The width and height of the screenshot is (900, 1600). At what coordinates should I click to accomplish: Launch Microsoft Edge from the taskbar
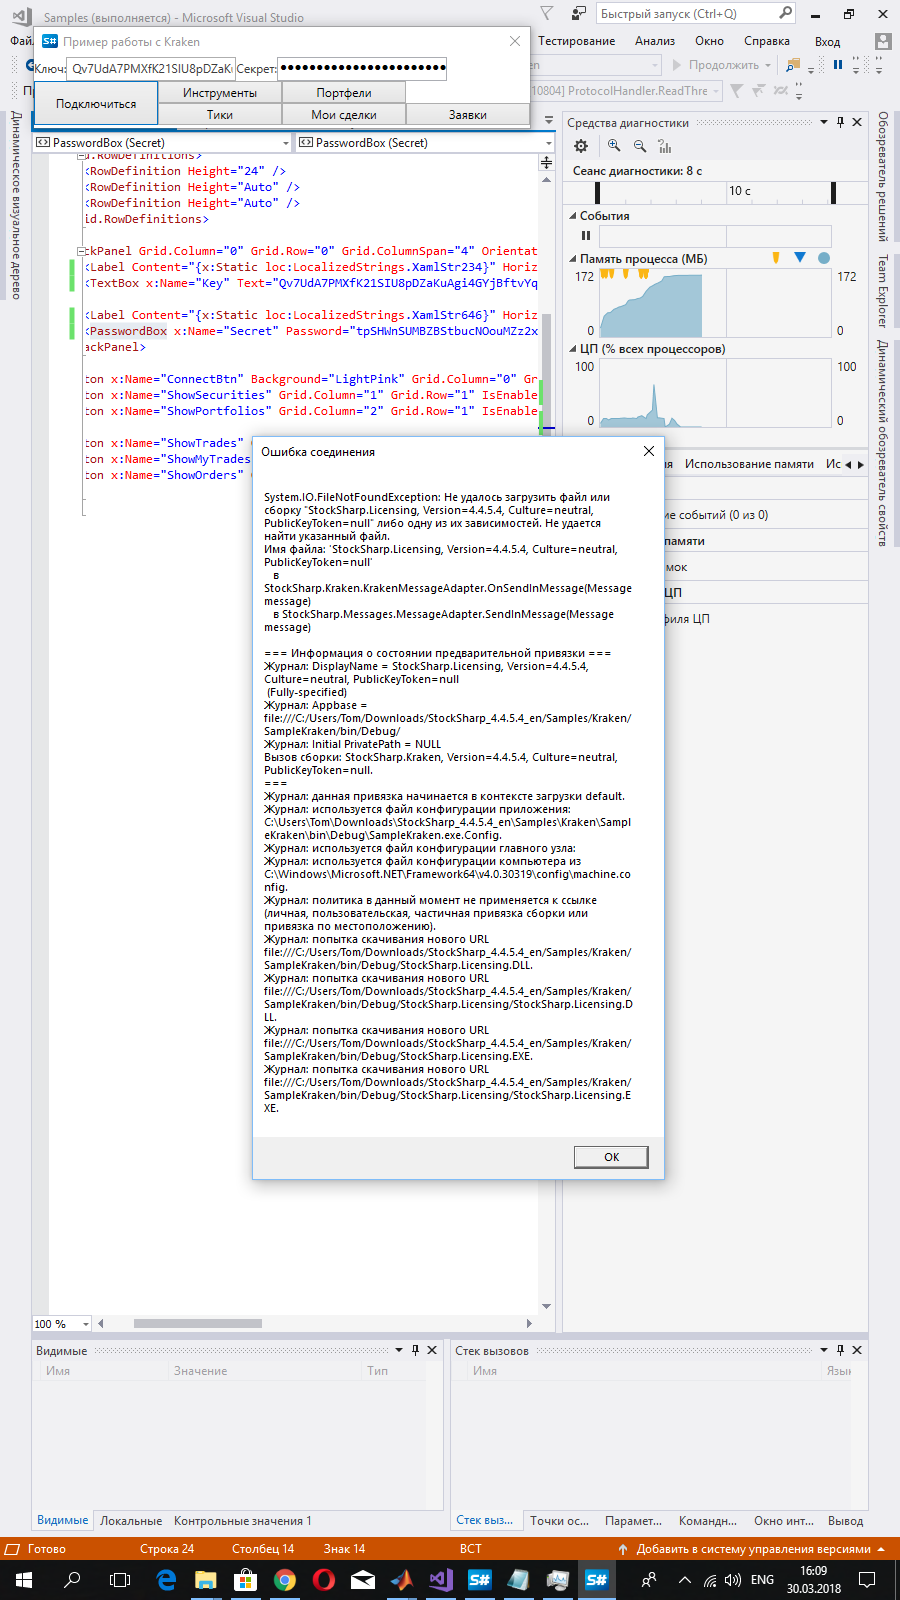[167, 1580]
